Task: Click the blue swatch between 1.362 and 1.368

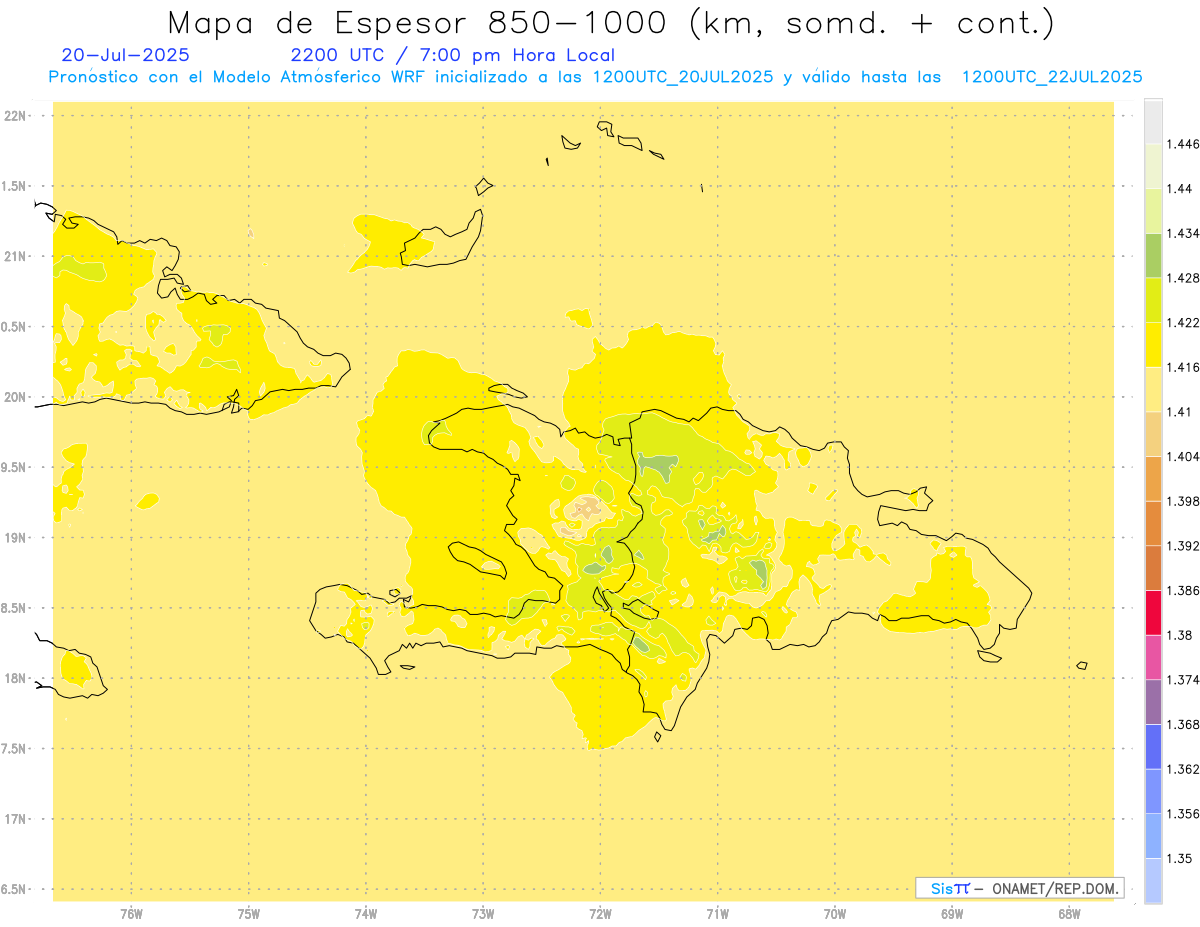Action: pos(1153,747)
